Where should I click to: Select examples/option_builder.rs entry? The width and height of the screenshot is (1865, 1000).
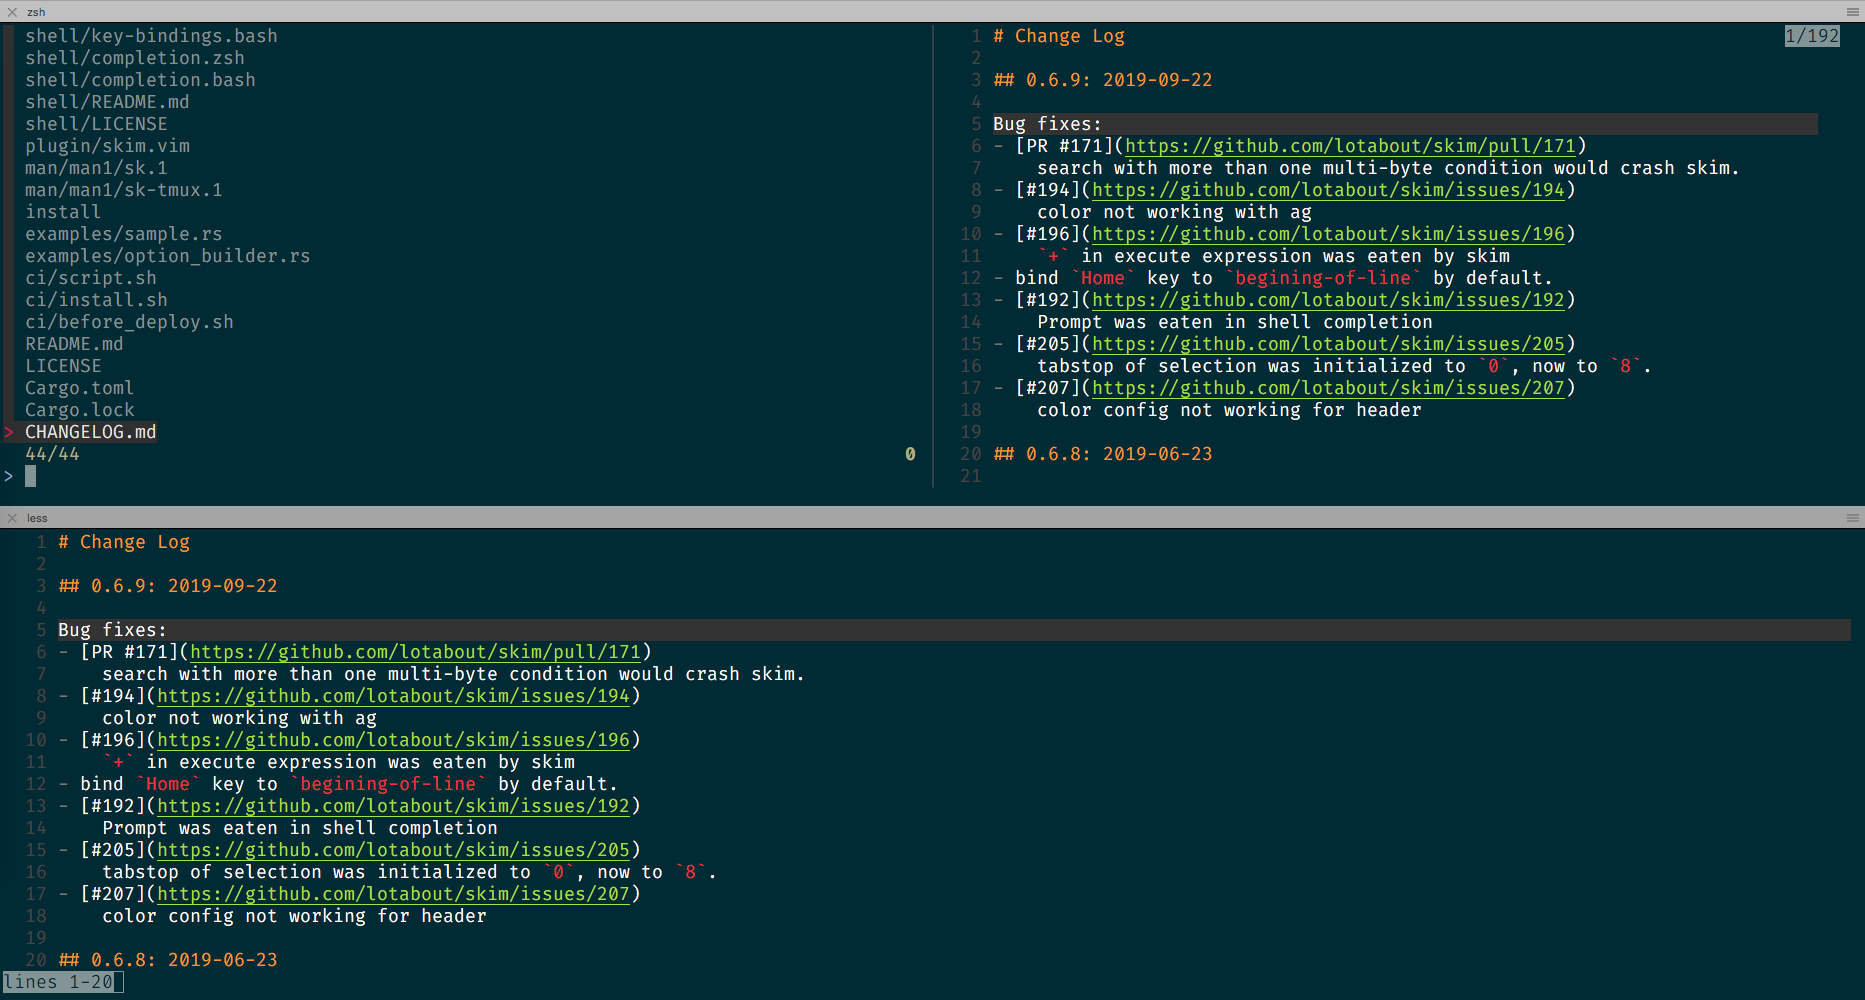(168, 256)
